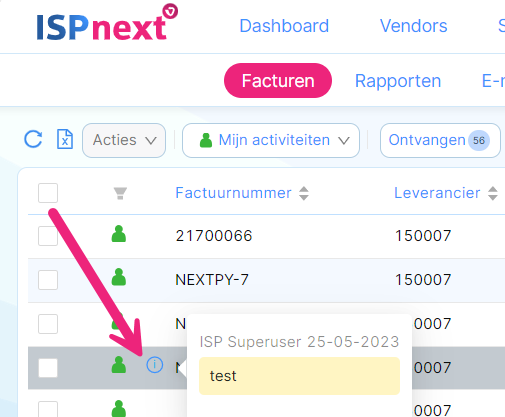
Task: Click the filter funnel icon in table header
Action: pos(120,193)
